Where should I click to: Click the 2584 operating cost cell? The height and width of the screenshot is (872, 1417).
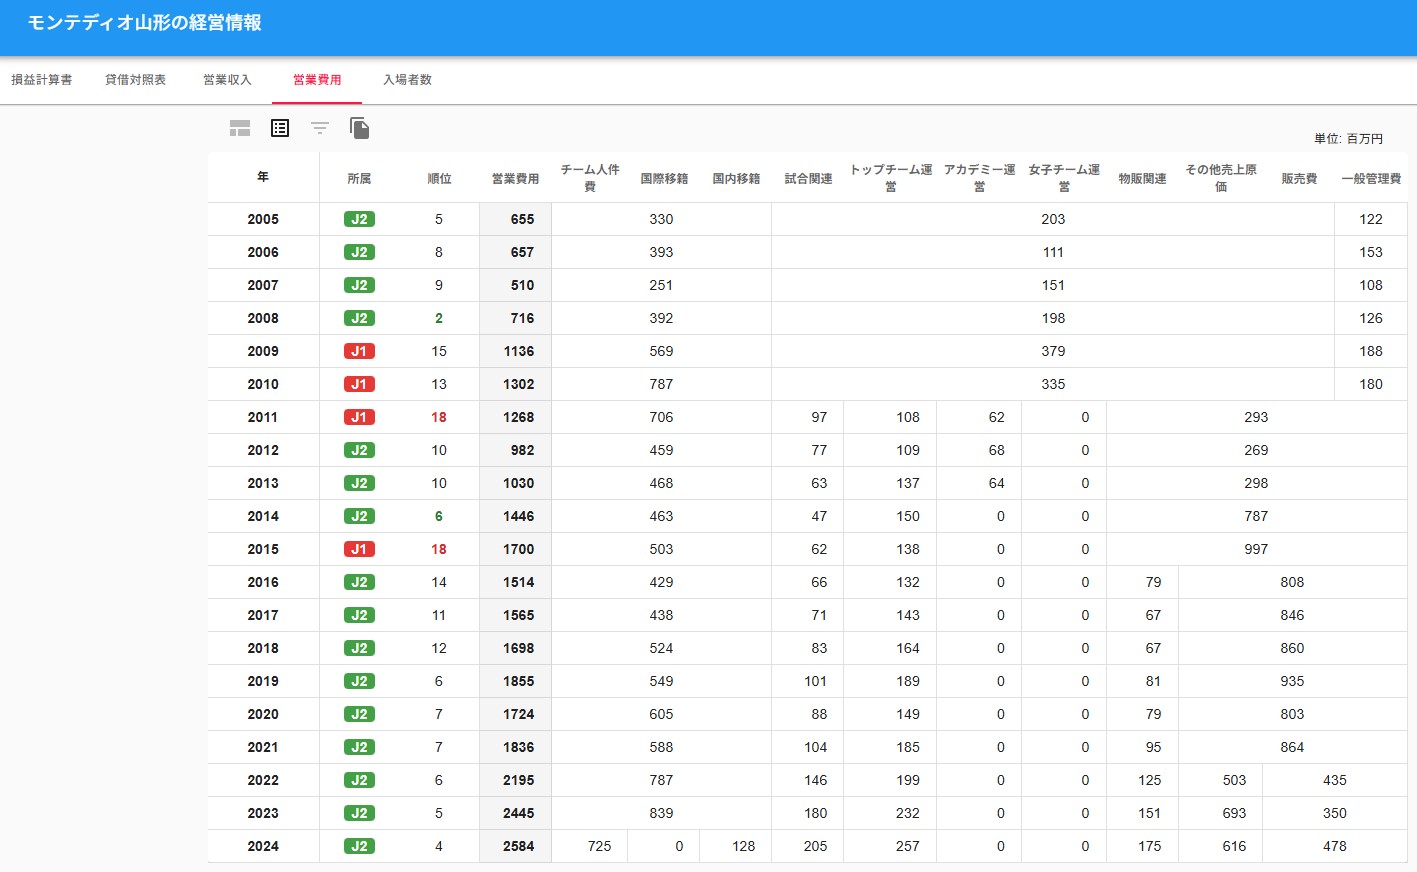518,846
